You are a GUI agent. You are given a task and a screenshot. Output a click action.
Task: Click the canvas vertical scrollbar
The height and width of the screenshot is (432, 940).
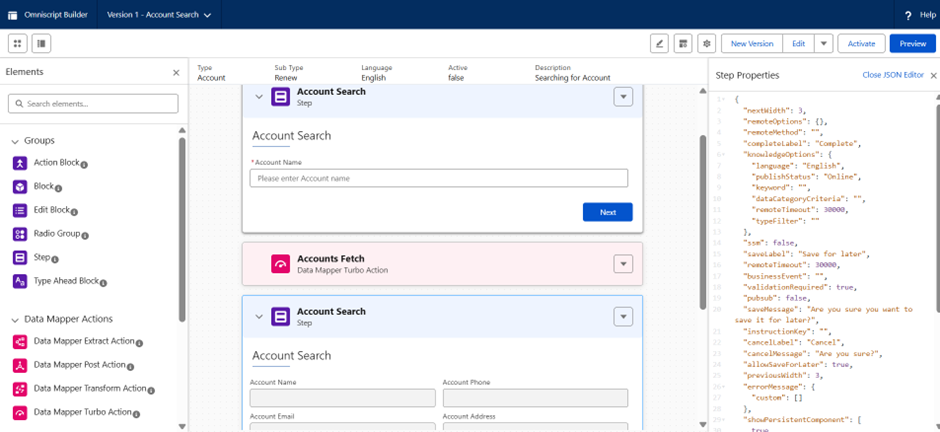coord(704,222)
